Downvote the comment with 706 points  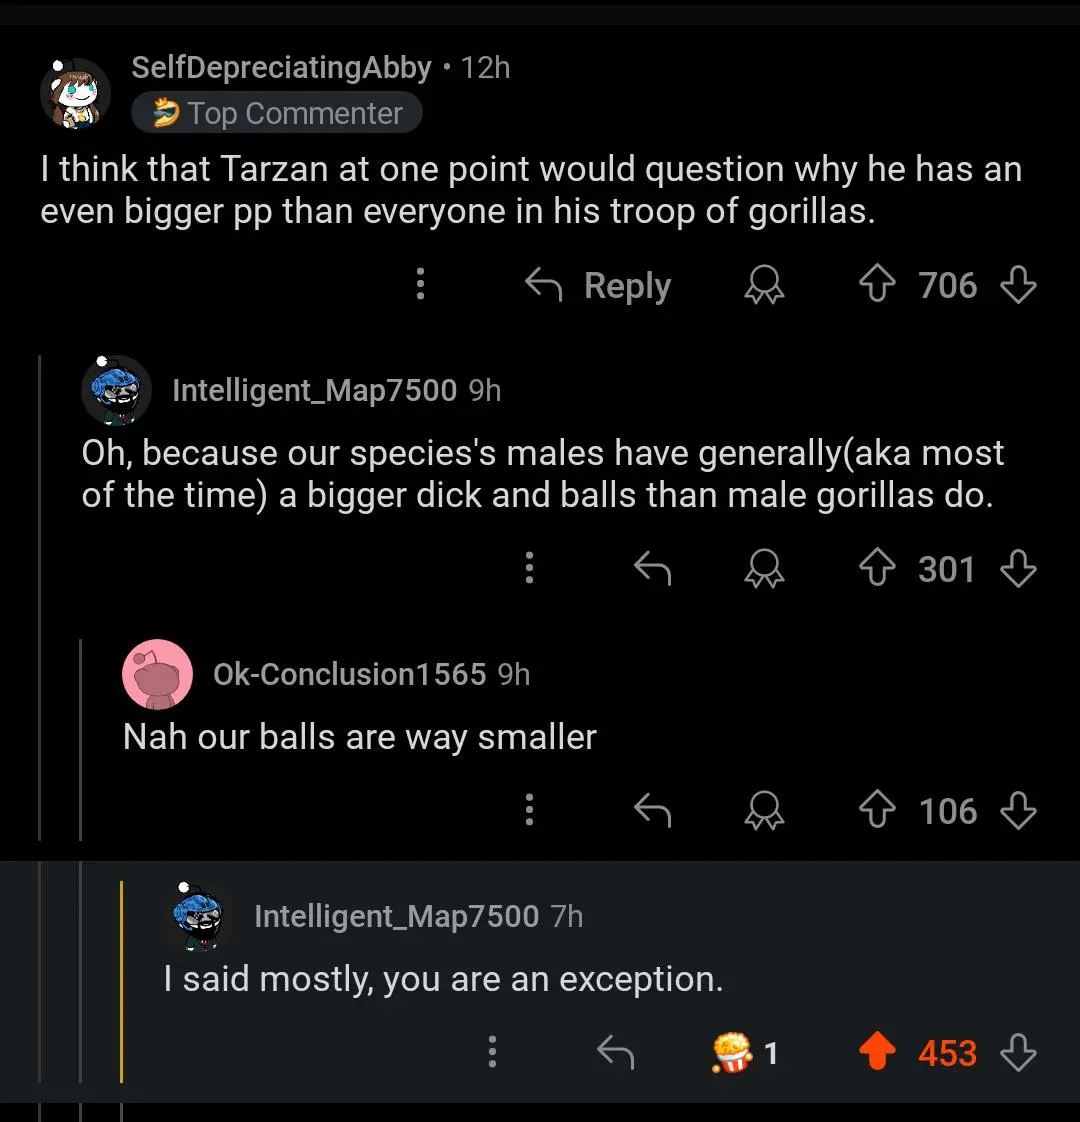point(1018,286)
